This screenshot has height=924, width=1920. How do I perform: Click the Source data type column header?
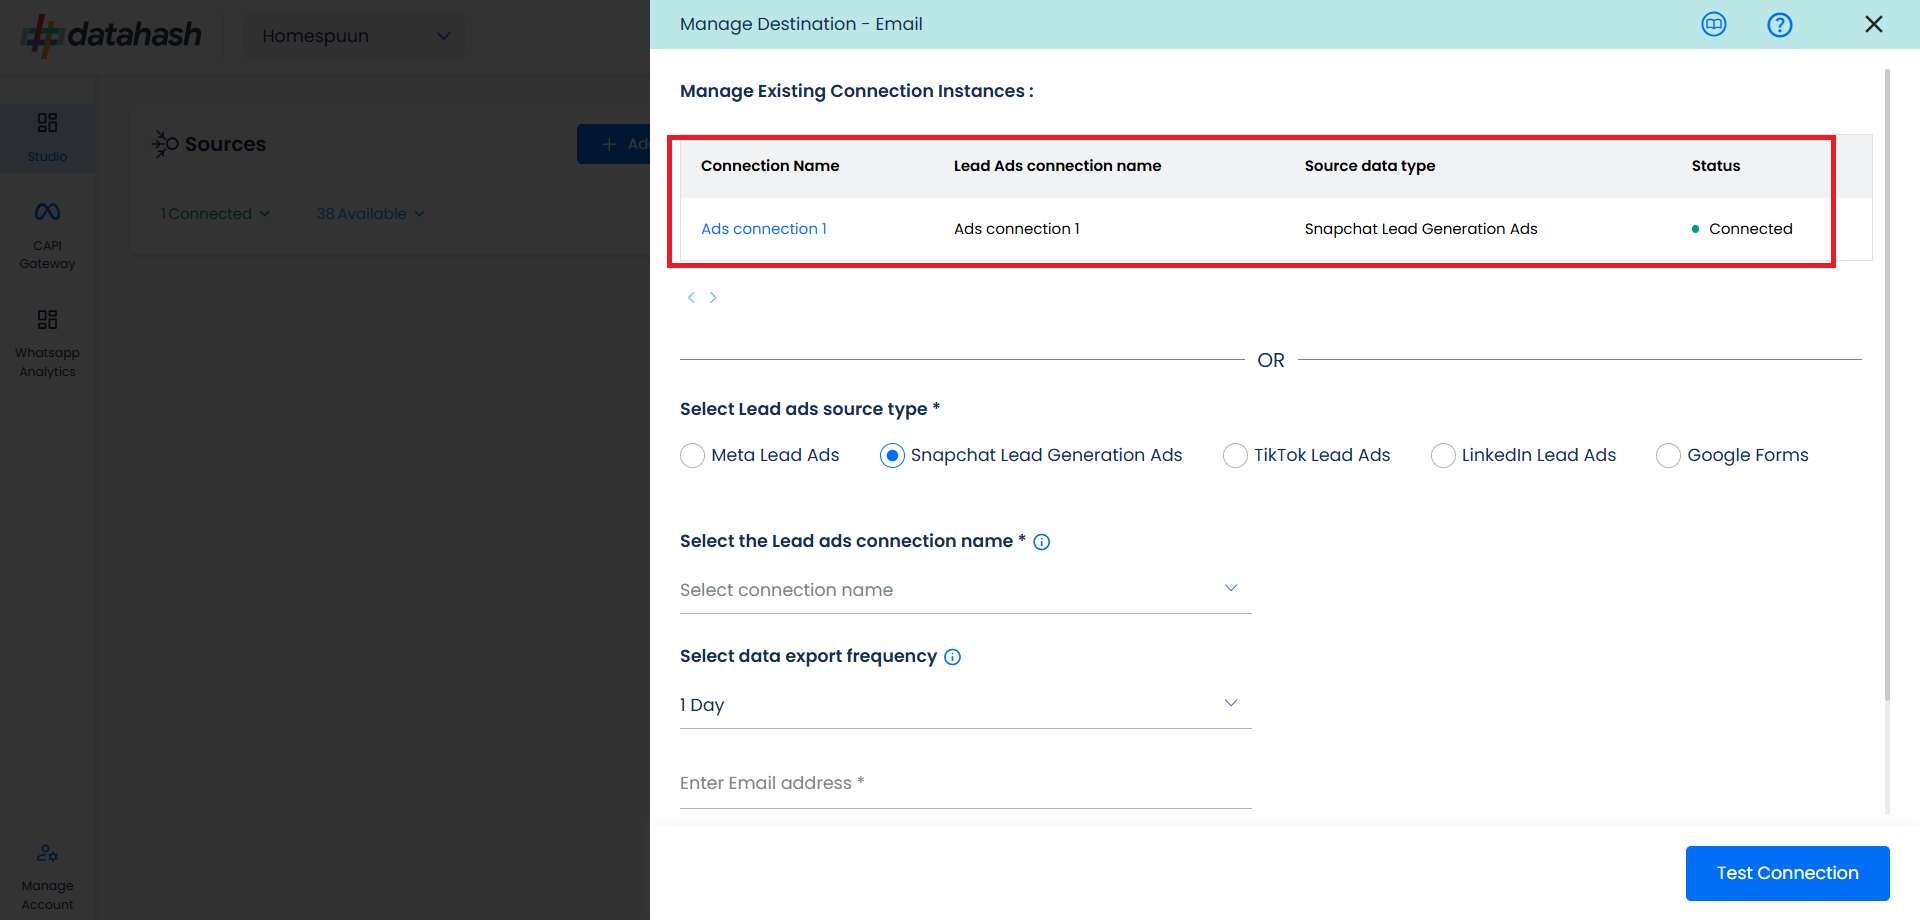[x=1369, y=166]
